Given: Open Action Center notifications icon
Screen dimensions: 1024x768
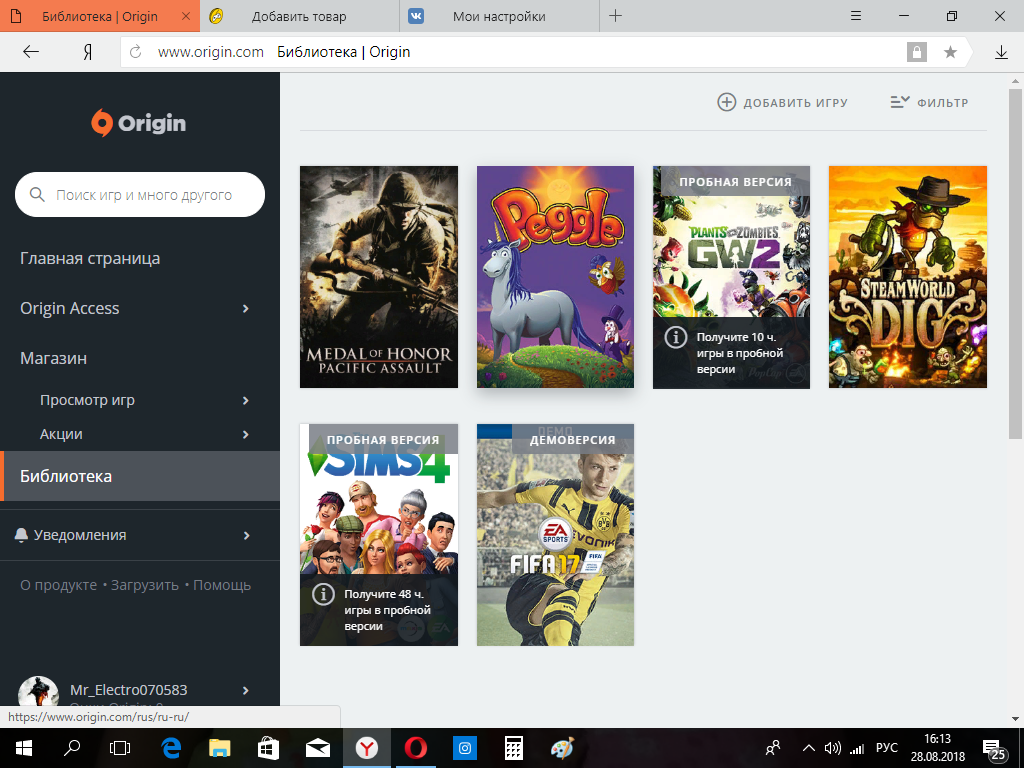Looking at the screenshot, I should pyautogui.click(x=994, y=750).
